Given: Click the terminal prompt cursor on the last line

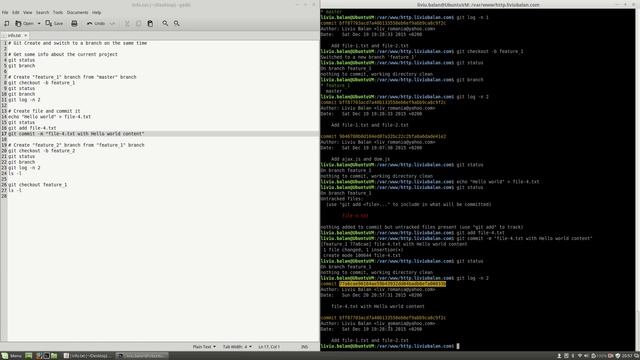Looking at the screenshot, I should click(458, 346).
